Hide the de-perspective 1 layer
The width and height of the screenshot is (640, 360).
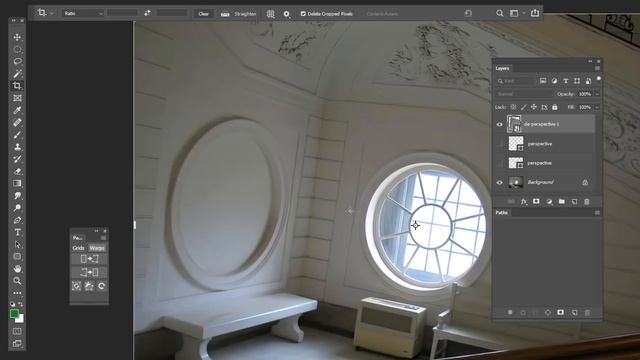click(500, 124)
